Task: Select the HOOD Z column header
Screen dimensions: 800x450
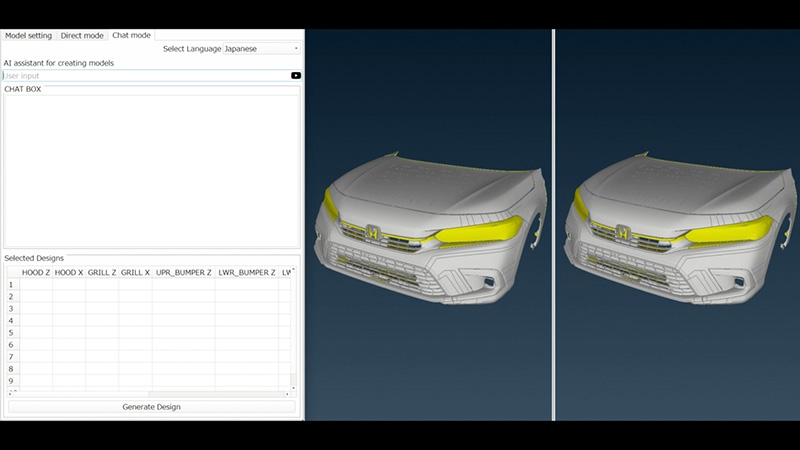Action: (36, 272)
